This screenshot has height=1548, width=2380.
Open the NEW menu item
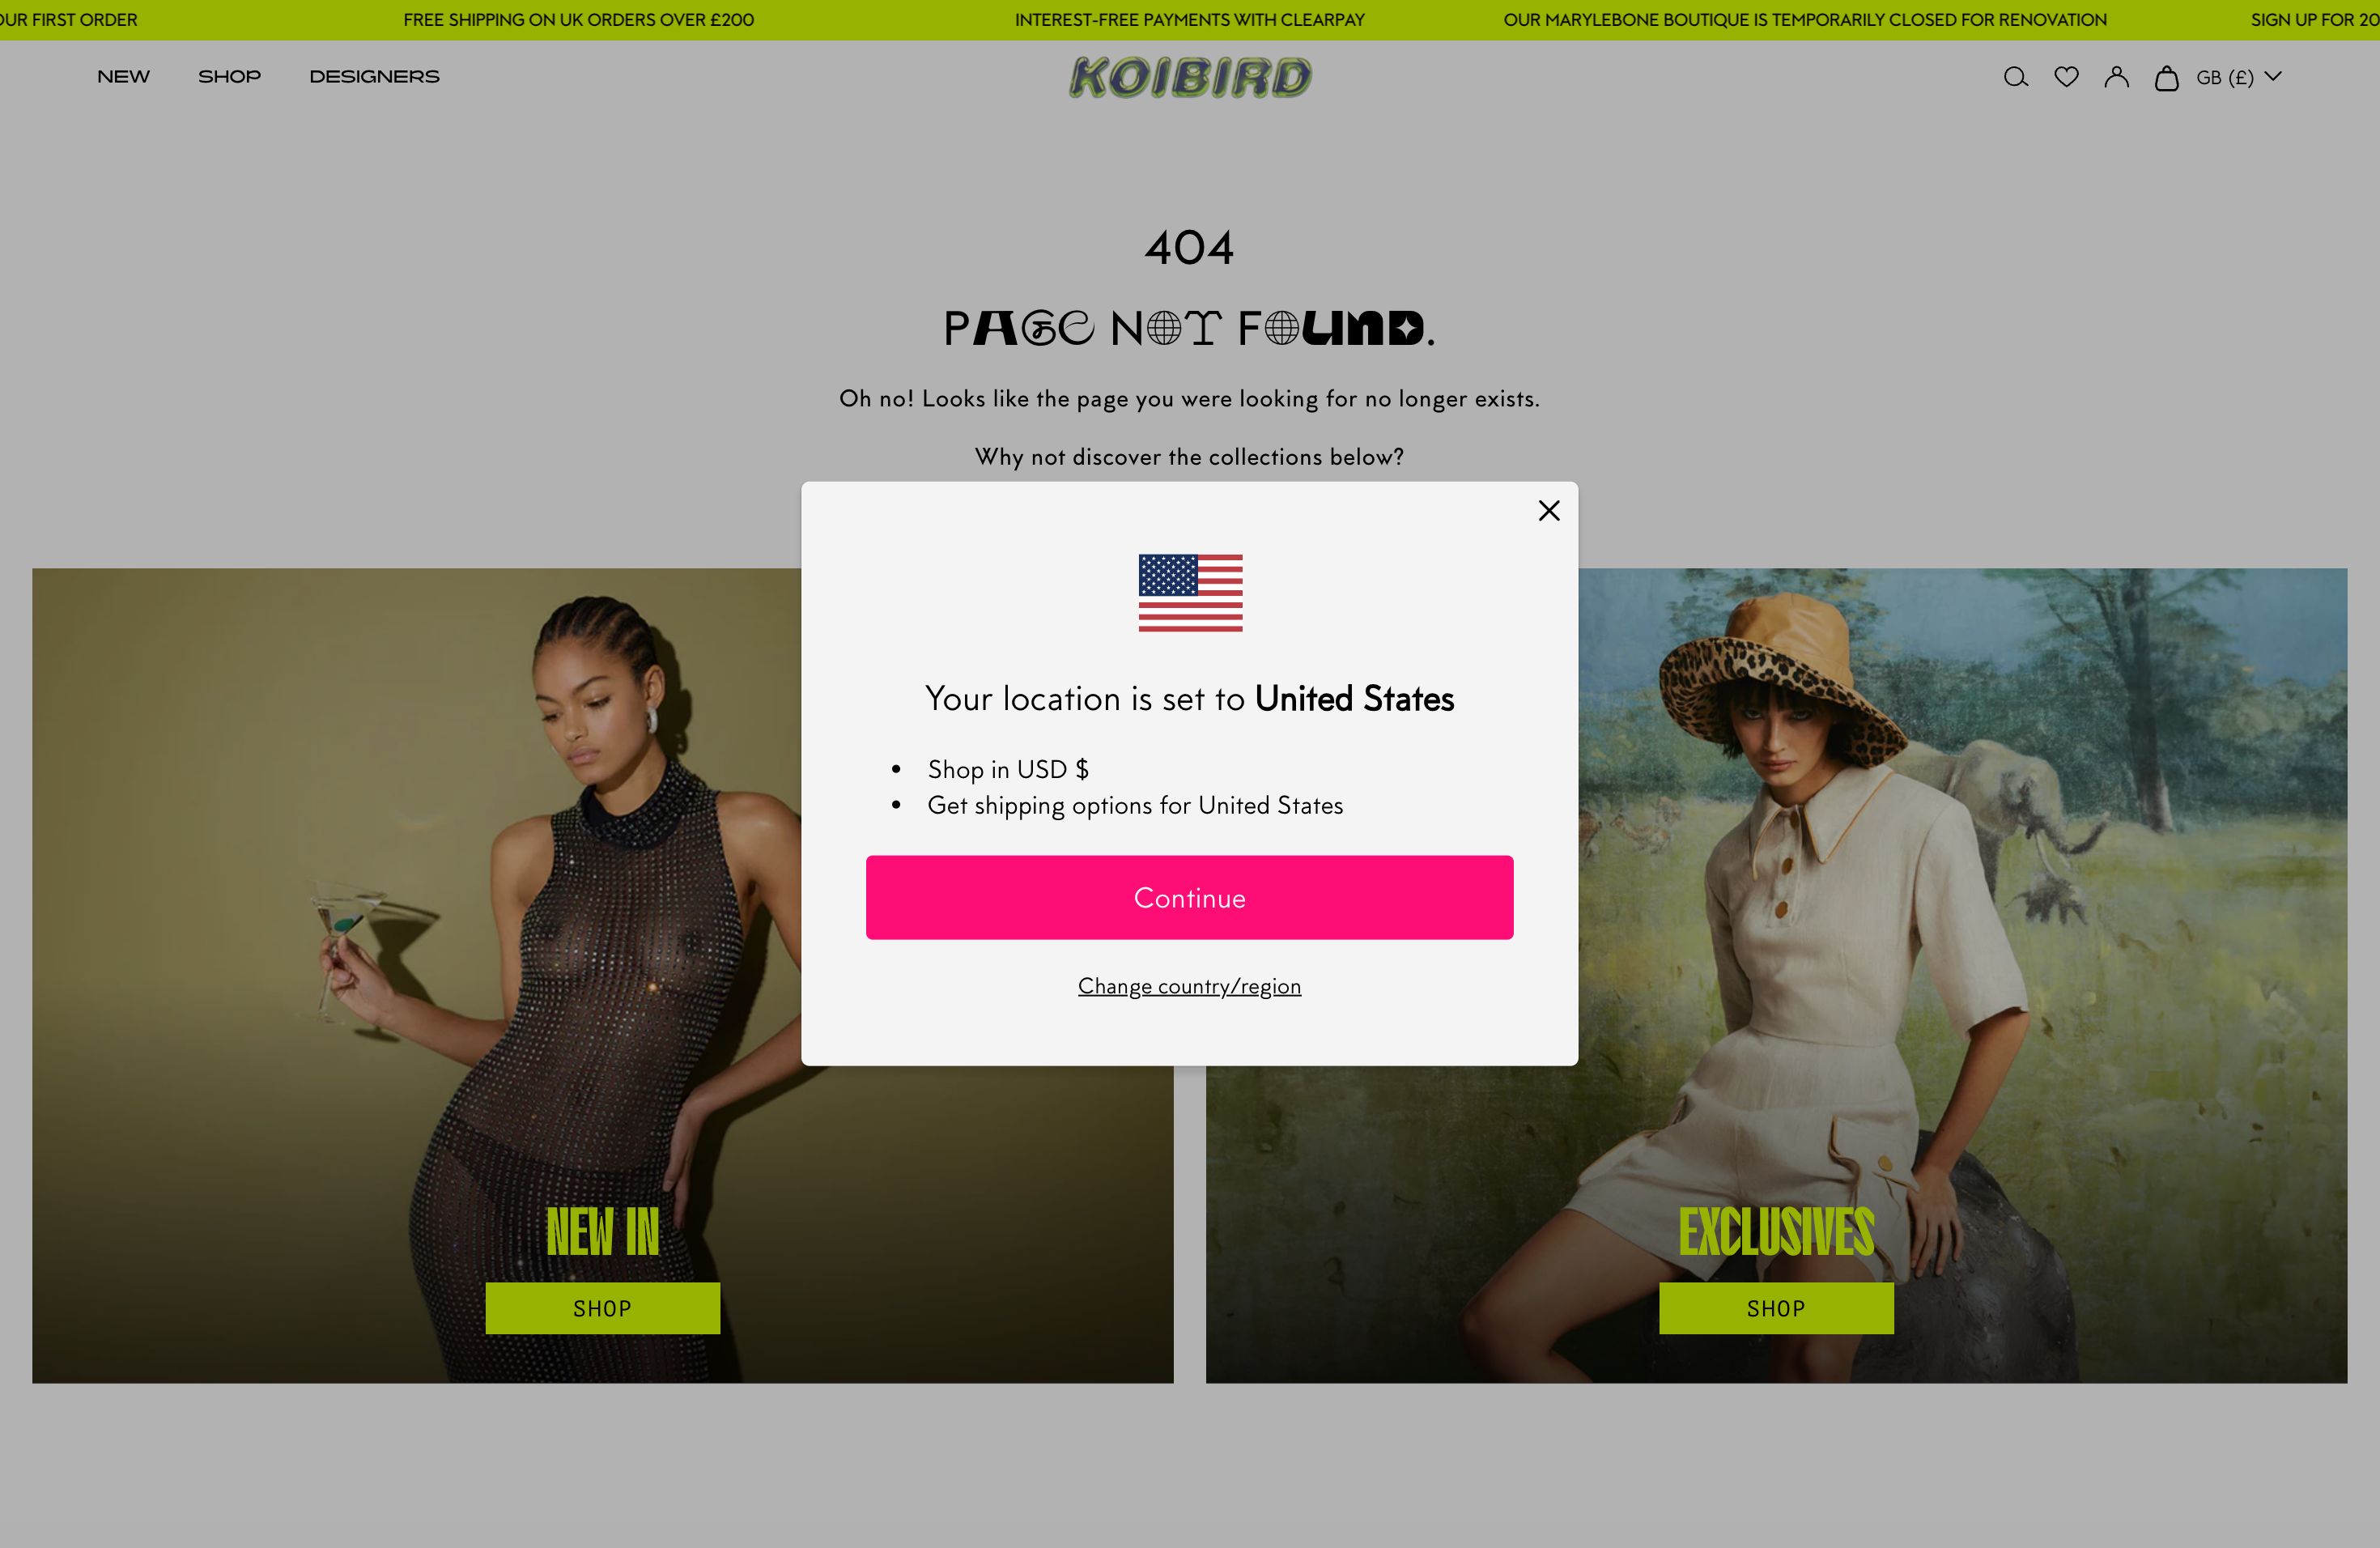point(123,77)
